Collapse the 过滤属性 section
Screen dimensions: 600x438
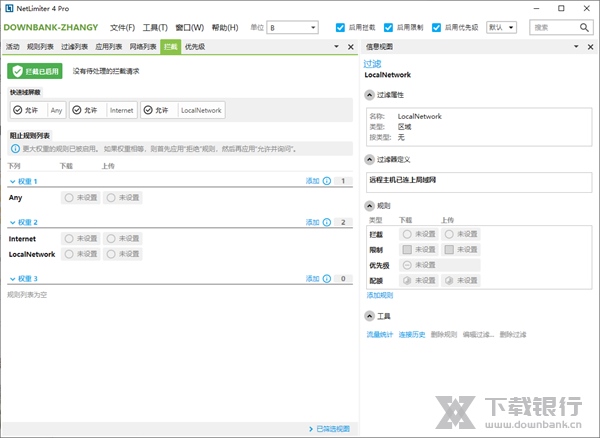370,96
